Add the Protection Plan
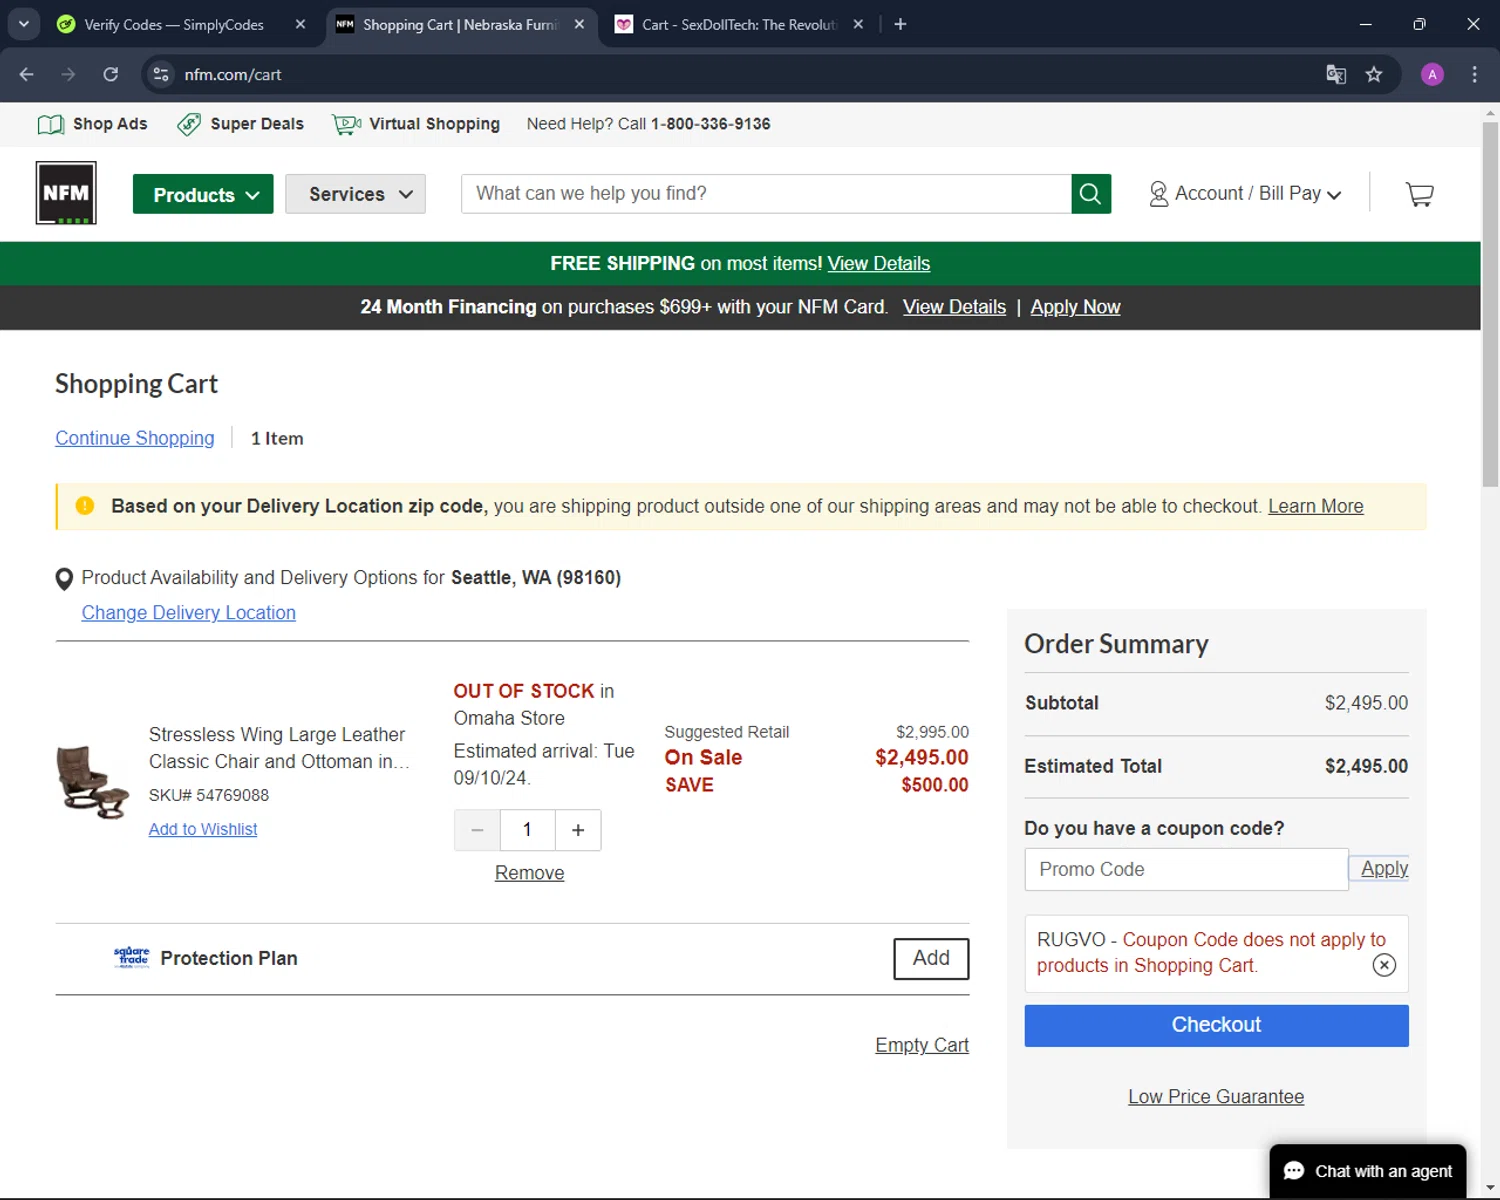 (x=931, y=959)
